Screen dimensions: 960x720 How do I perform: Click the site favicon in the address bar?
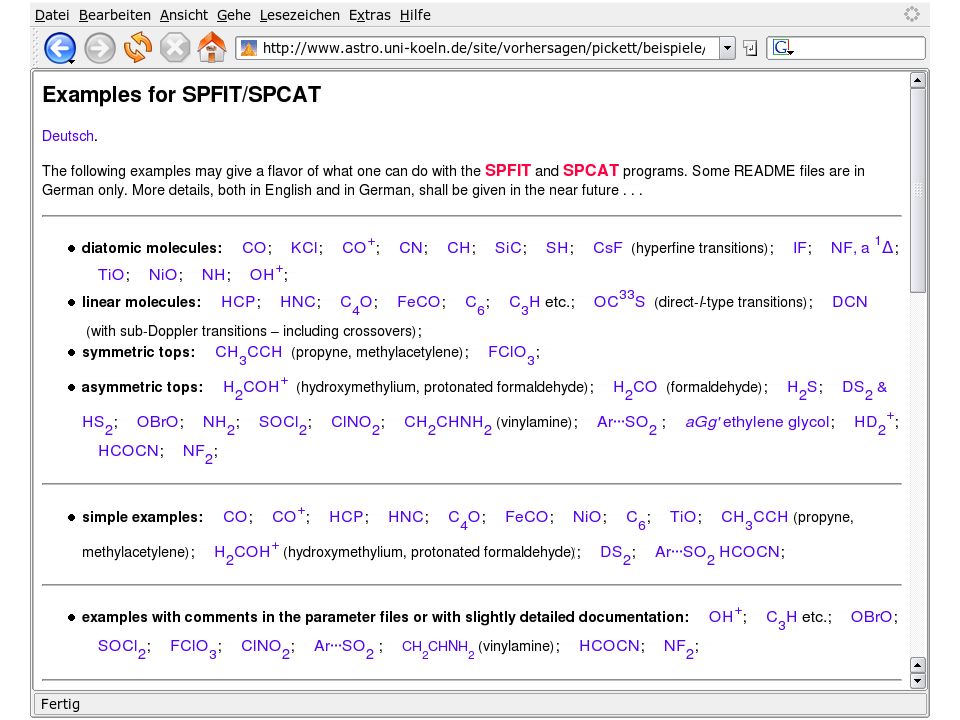point(249,48)
